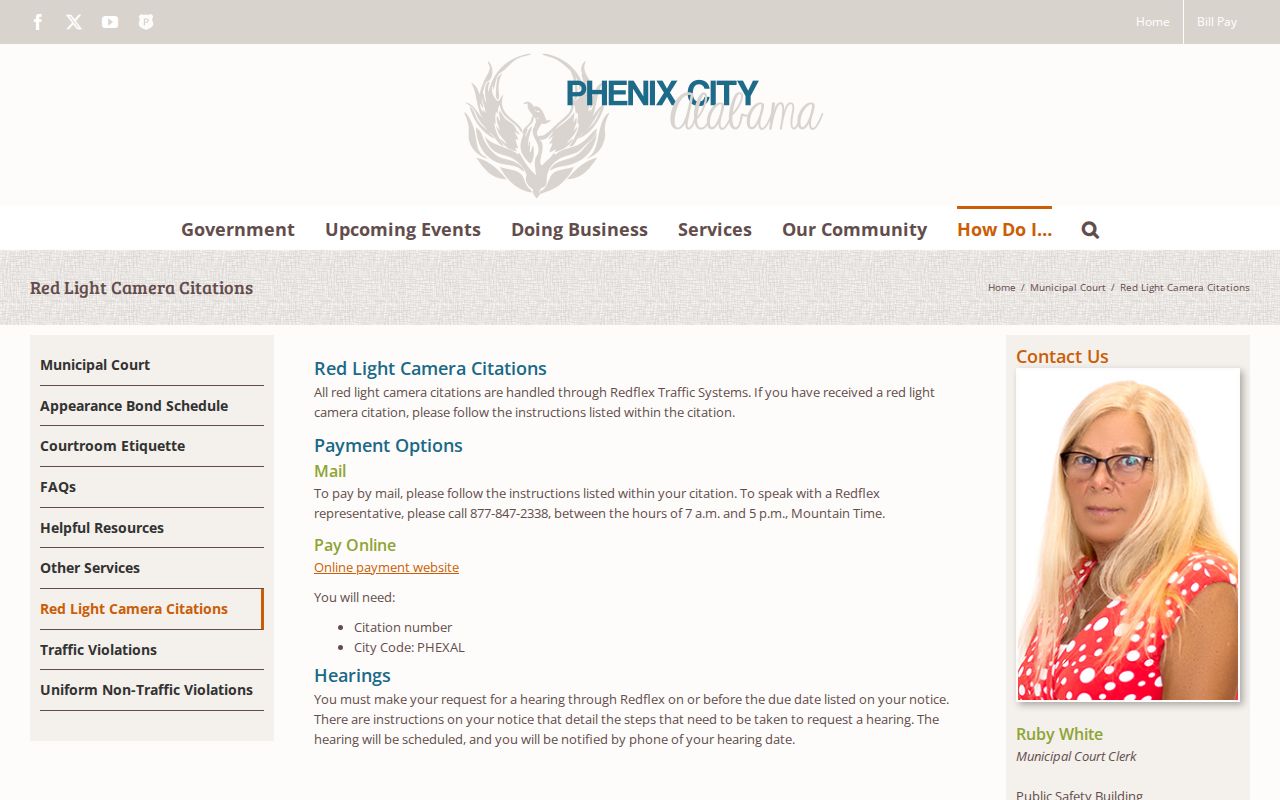Open Uniform Non-Traffic Violations link
This screenshot has width=1280, height=800.
152,690
